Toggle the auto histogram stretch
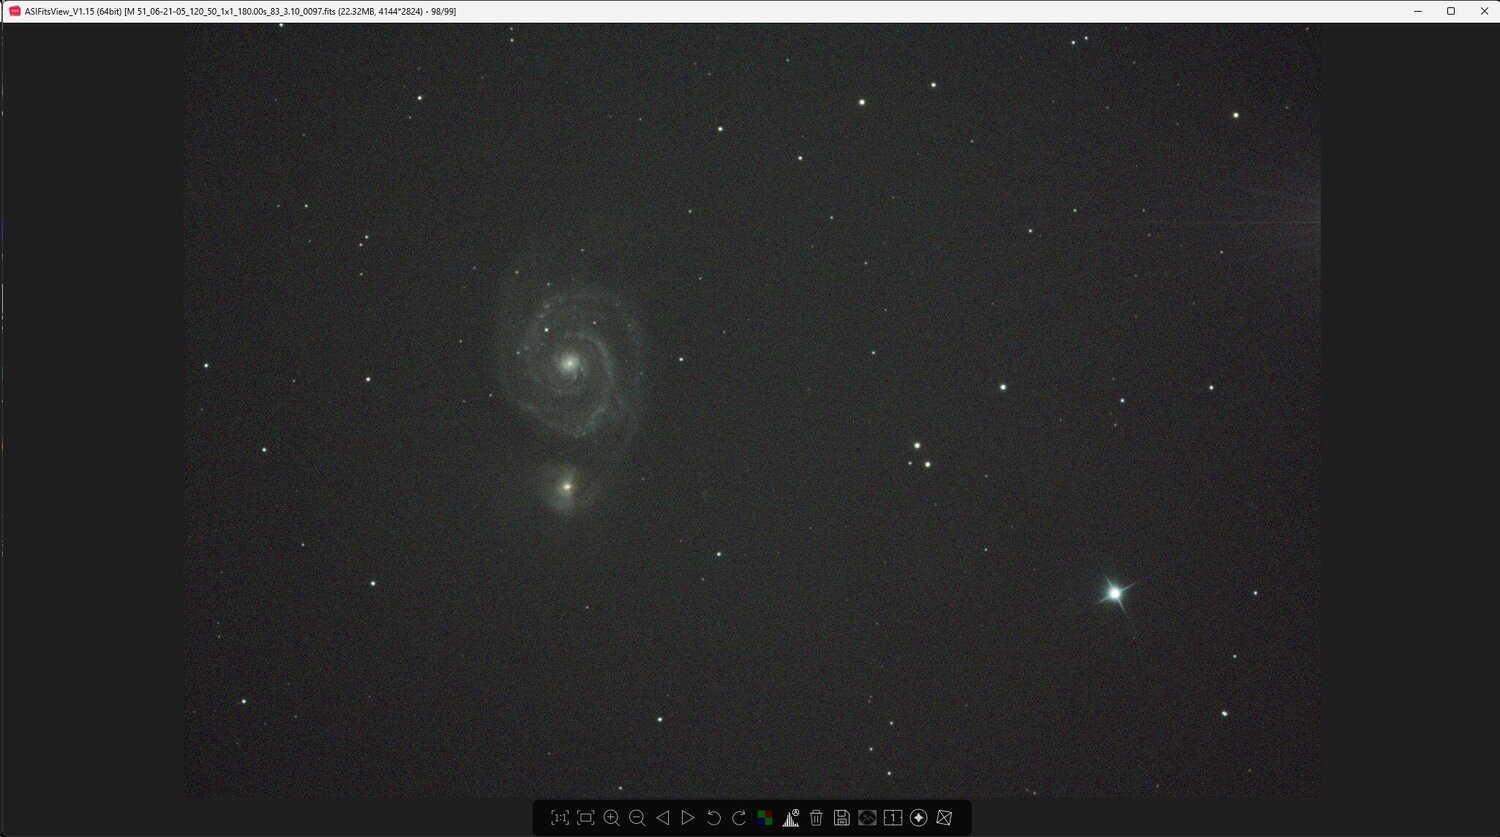The image size is (1500, 837). 791,818
